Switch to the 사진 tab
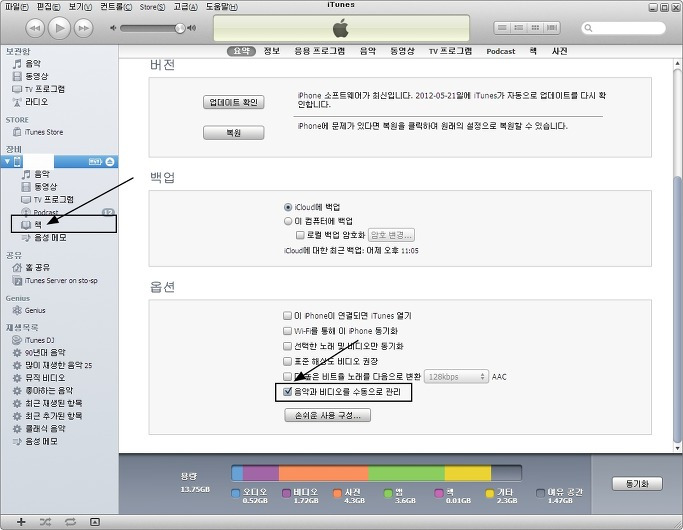Image resolution: width=683 pixels, height=530 pixels. pos(559,51)
